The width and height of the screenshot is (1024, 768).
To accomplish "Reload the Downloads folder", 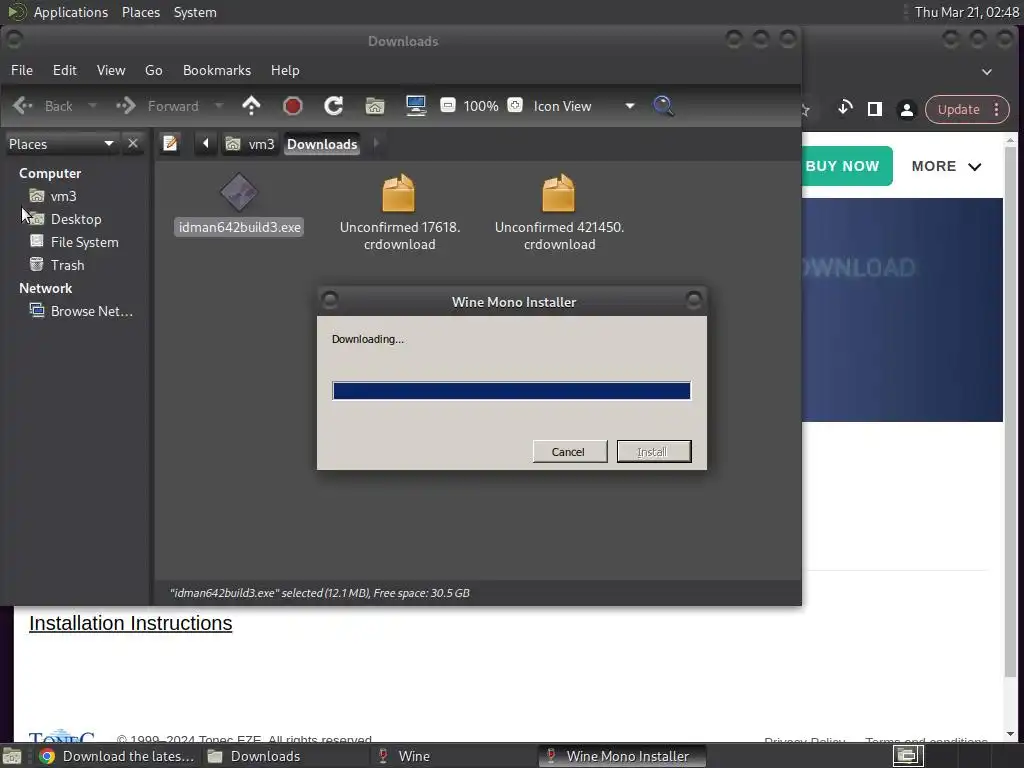I will pyautogui.click(x=334, y=106).
